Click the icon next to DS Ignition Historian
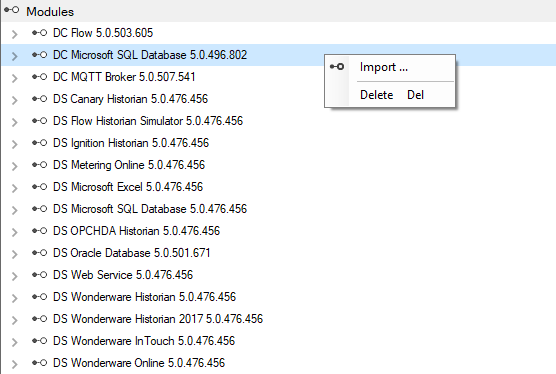The width and height of the screenshot is (556, 374). [39, 143]
